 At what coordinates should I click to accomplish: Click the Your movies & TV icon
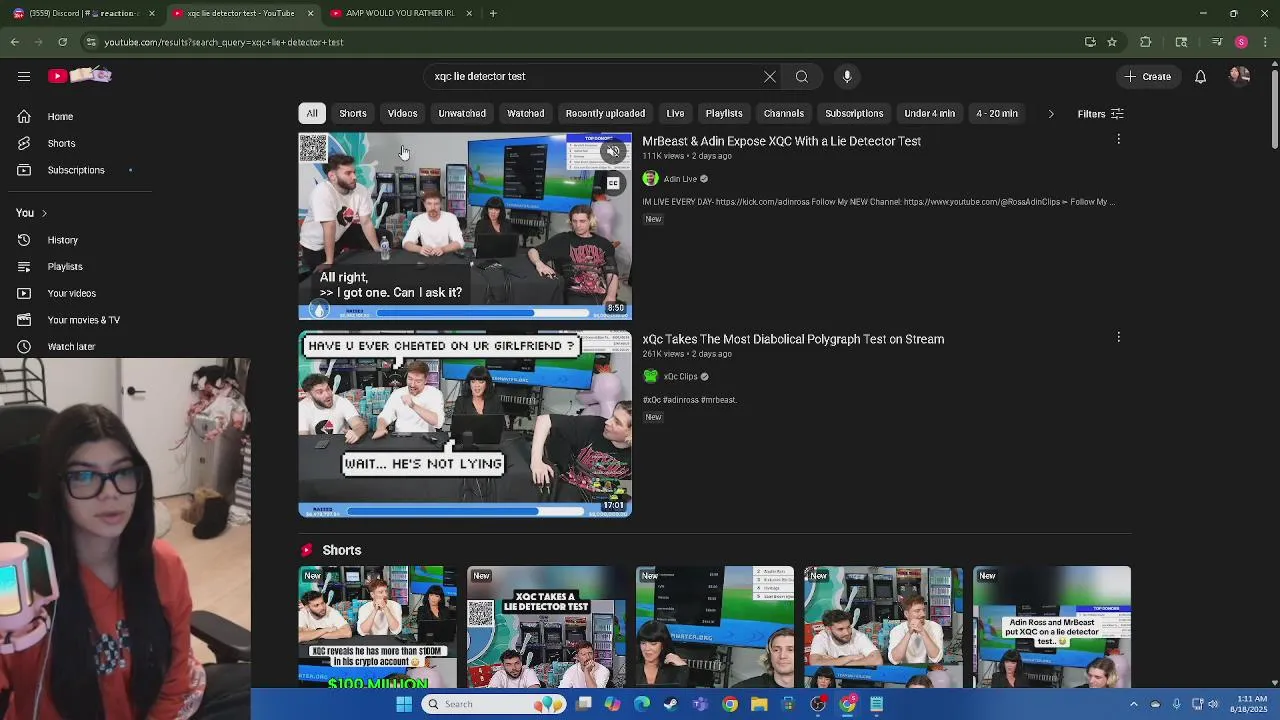pos(24,320)
